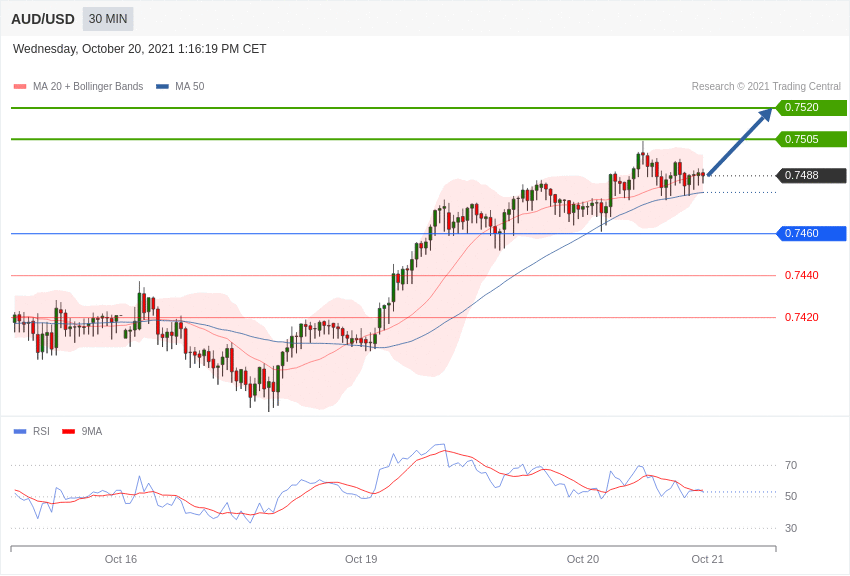850x576 pixels.
Task: Click the 0.7440 red support label
Action: (802, 275)
